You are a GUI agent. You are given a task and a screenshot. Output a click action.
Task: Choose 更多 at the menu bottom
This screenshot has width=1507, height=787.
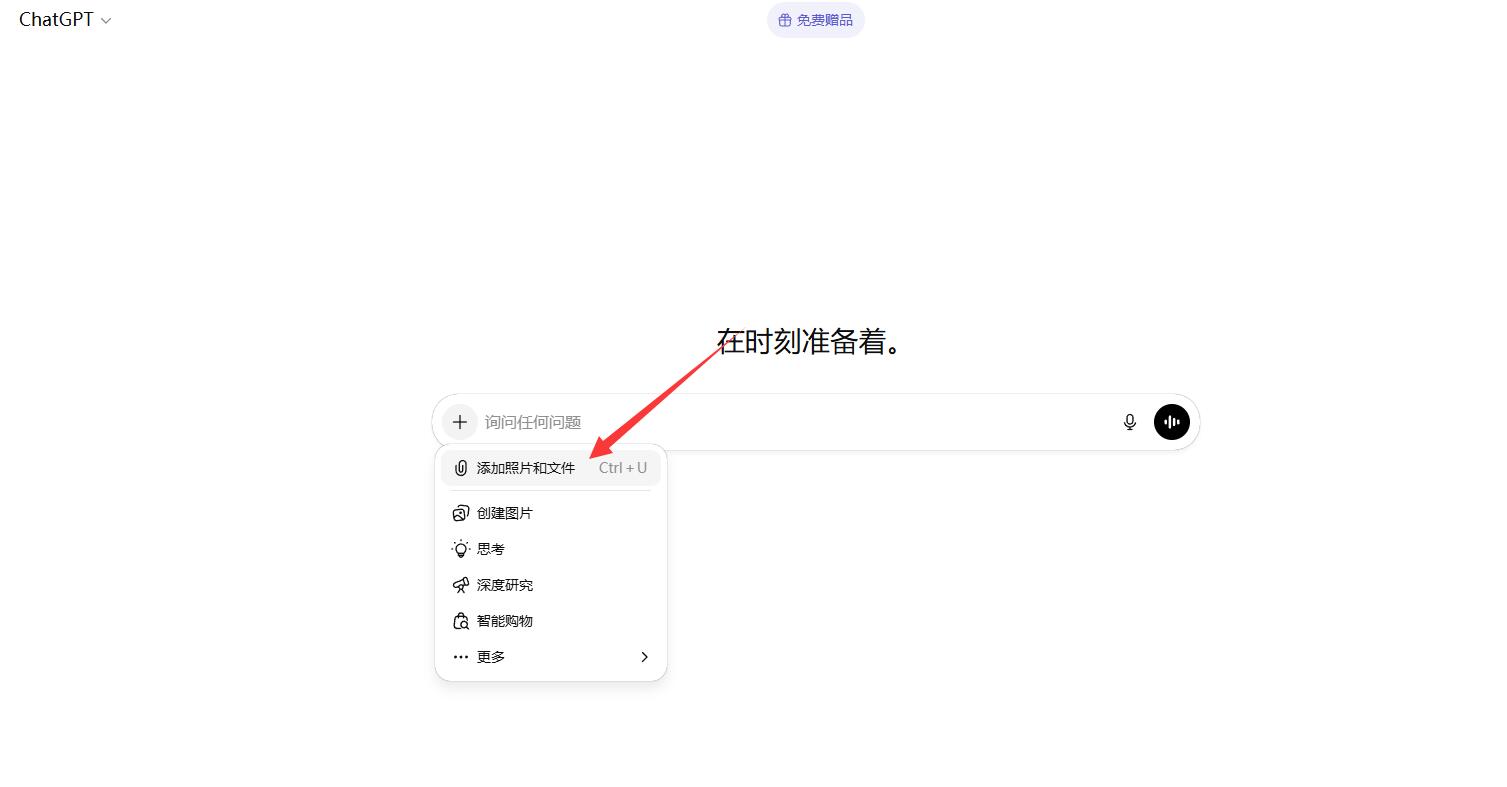[x=490, y=657]
